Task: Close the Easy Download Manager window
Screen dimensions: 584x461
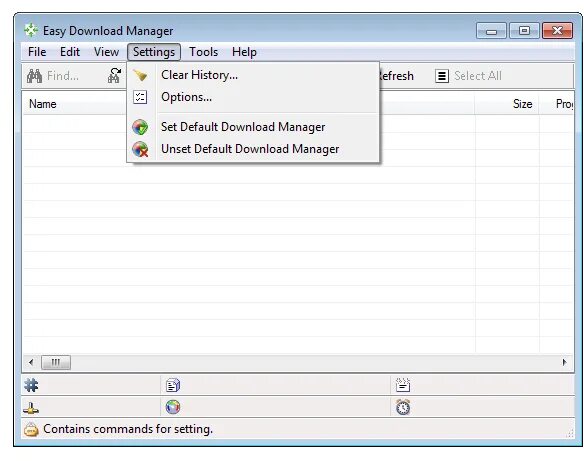Action: [557, 31]
